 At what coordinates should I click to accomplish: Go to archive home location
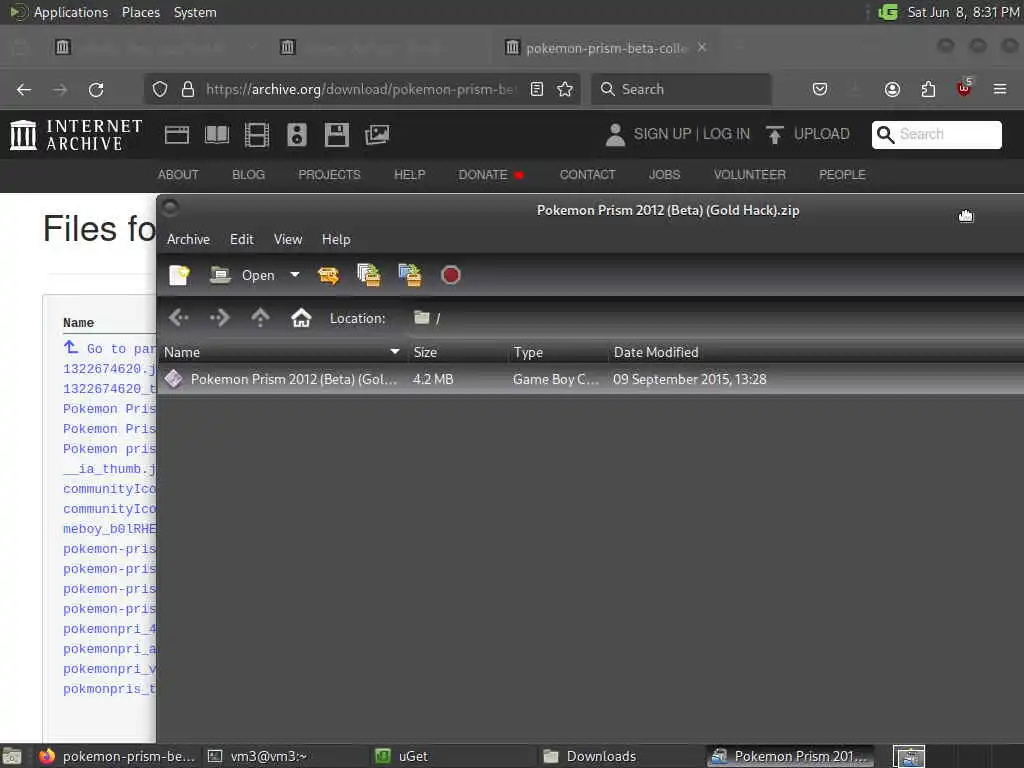pos(301,318)
